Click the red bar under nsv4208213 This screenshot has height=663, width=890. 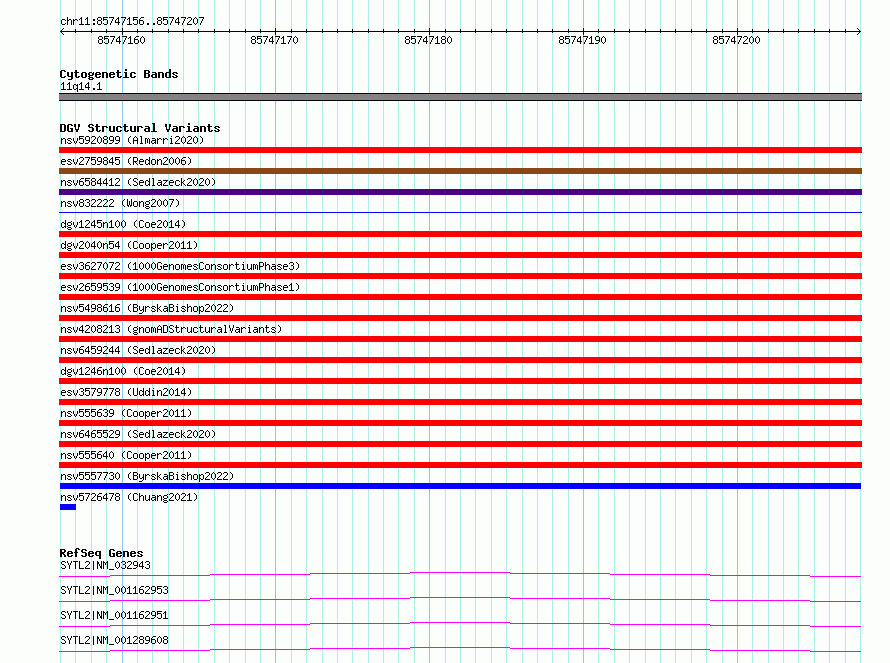pyautogui.click(x=460, y=339)
